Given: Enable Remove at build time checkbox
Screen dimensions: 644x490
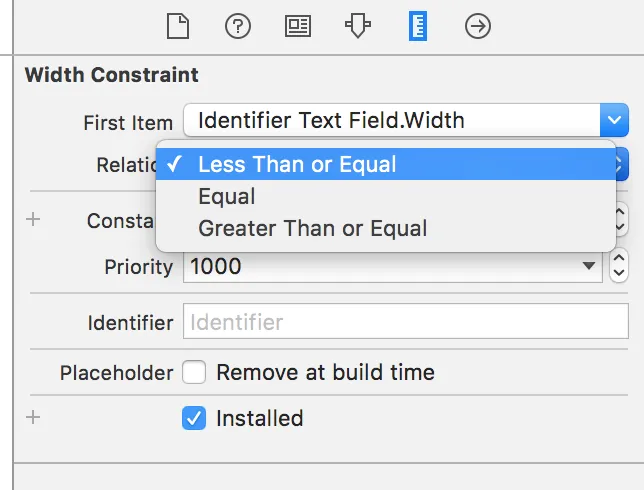Looking at the screenshot, I should click(x=194, y=373).
